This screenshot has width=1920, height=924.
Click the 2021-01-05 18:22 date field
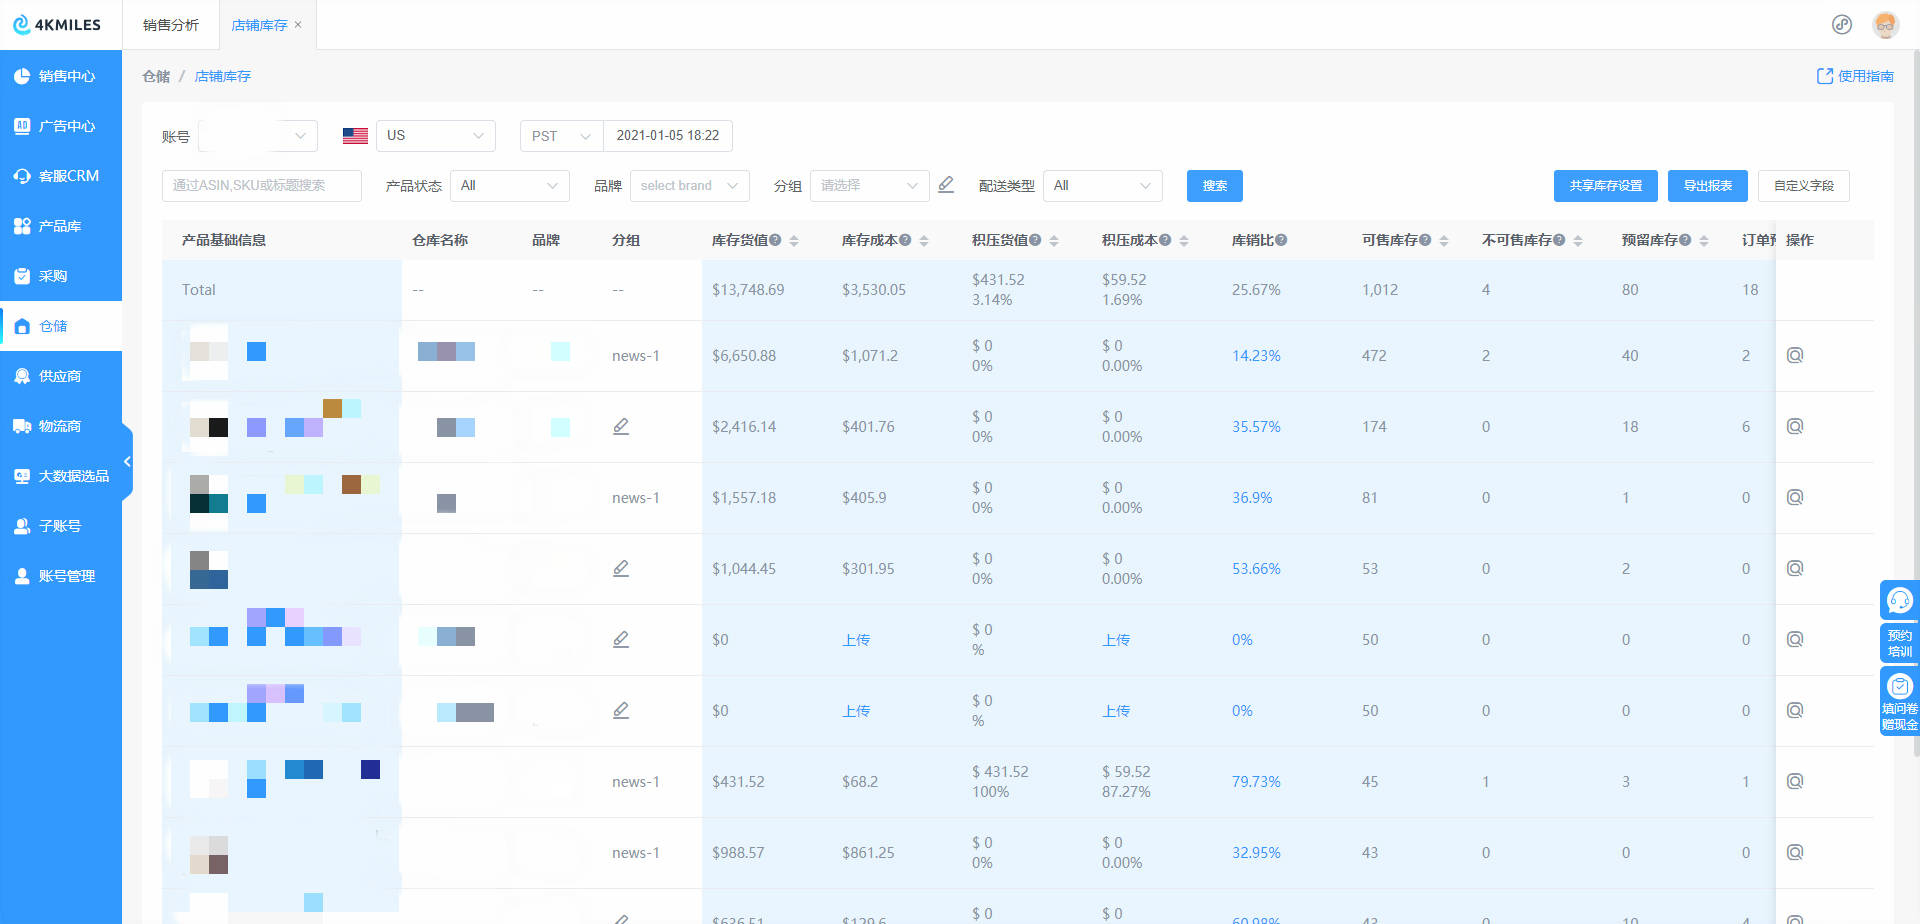668,136
